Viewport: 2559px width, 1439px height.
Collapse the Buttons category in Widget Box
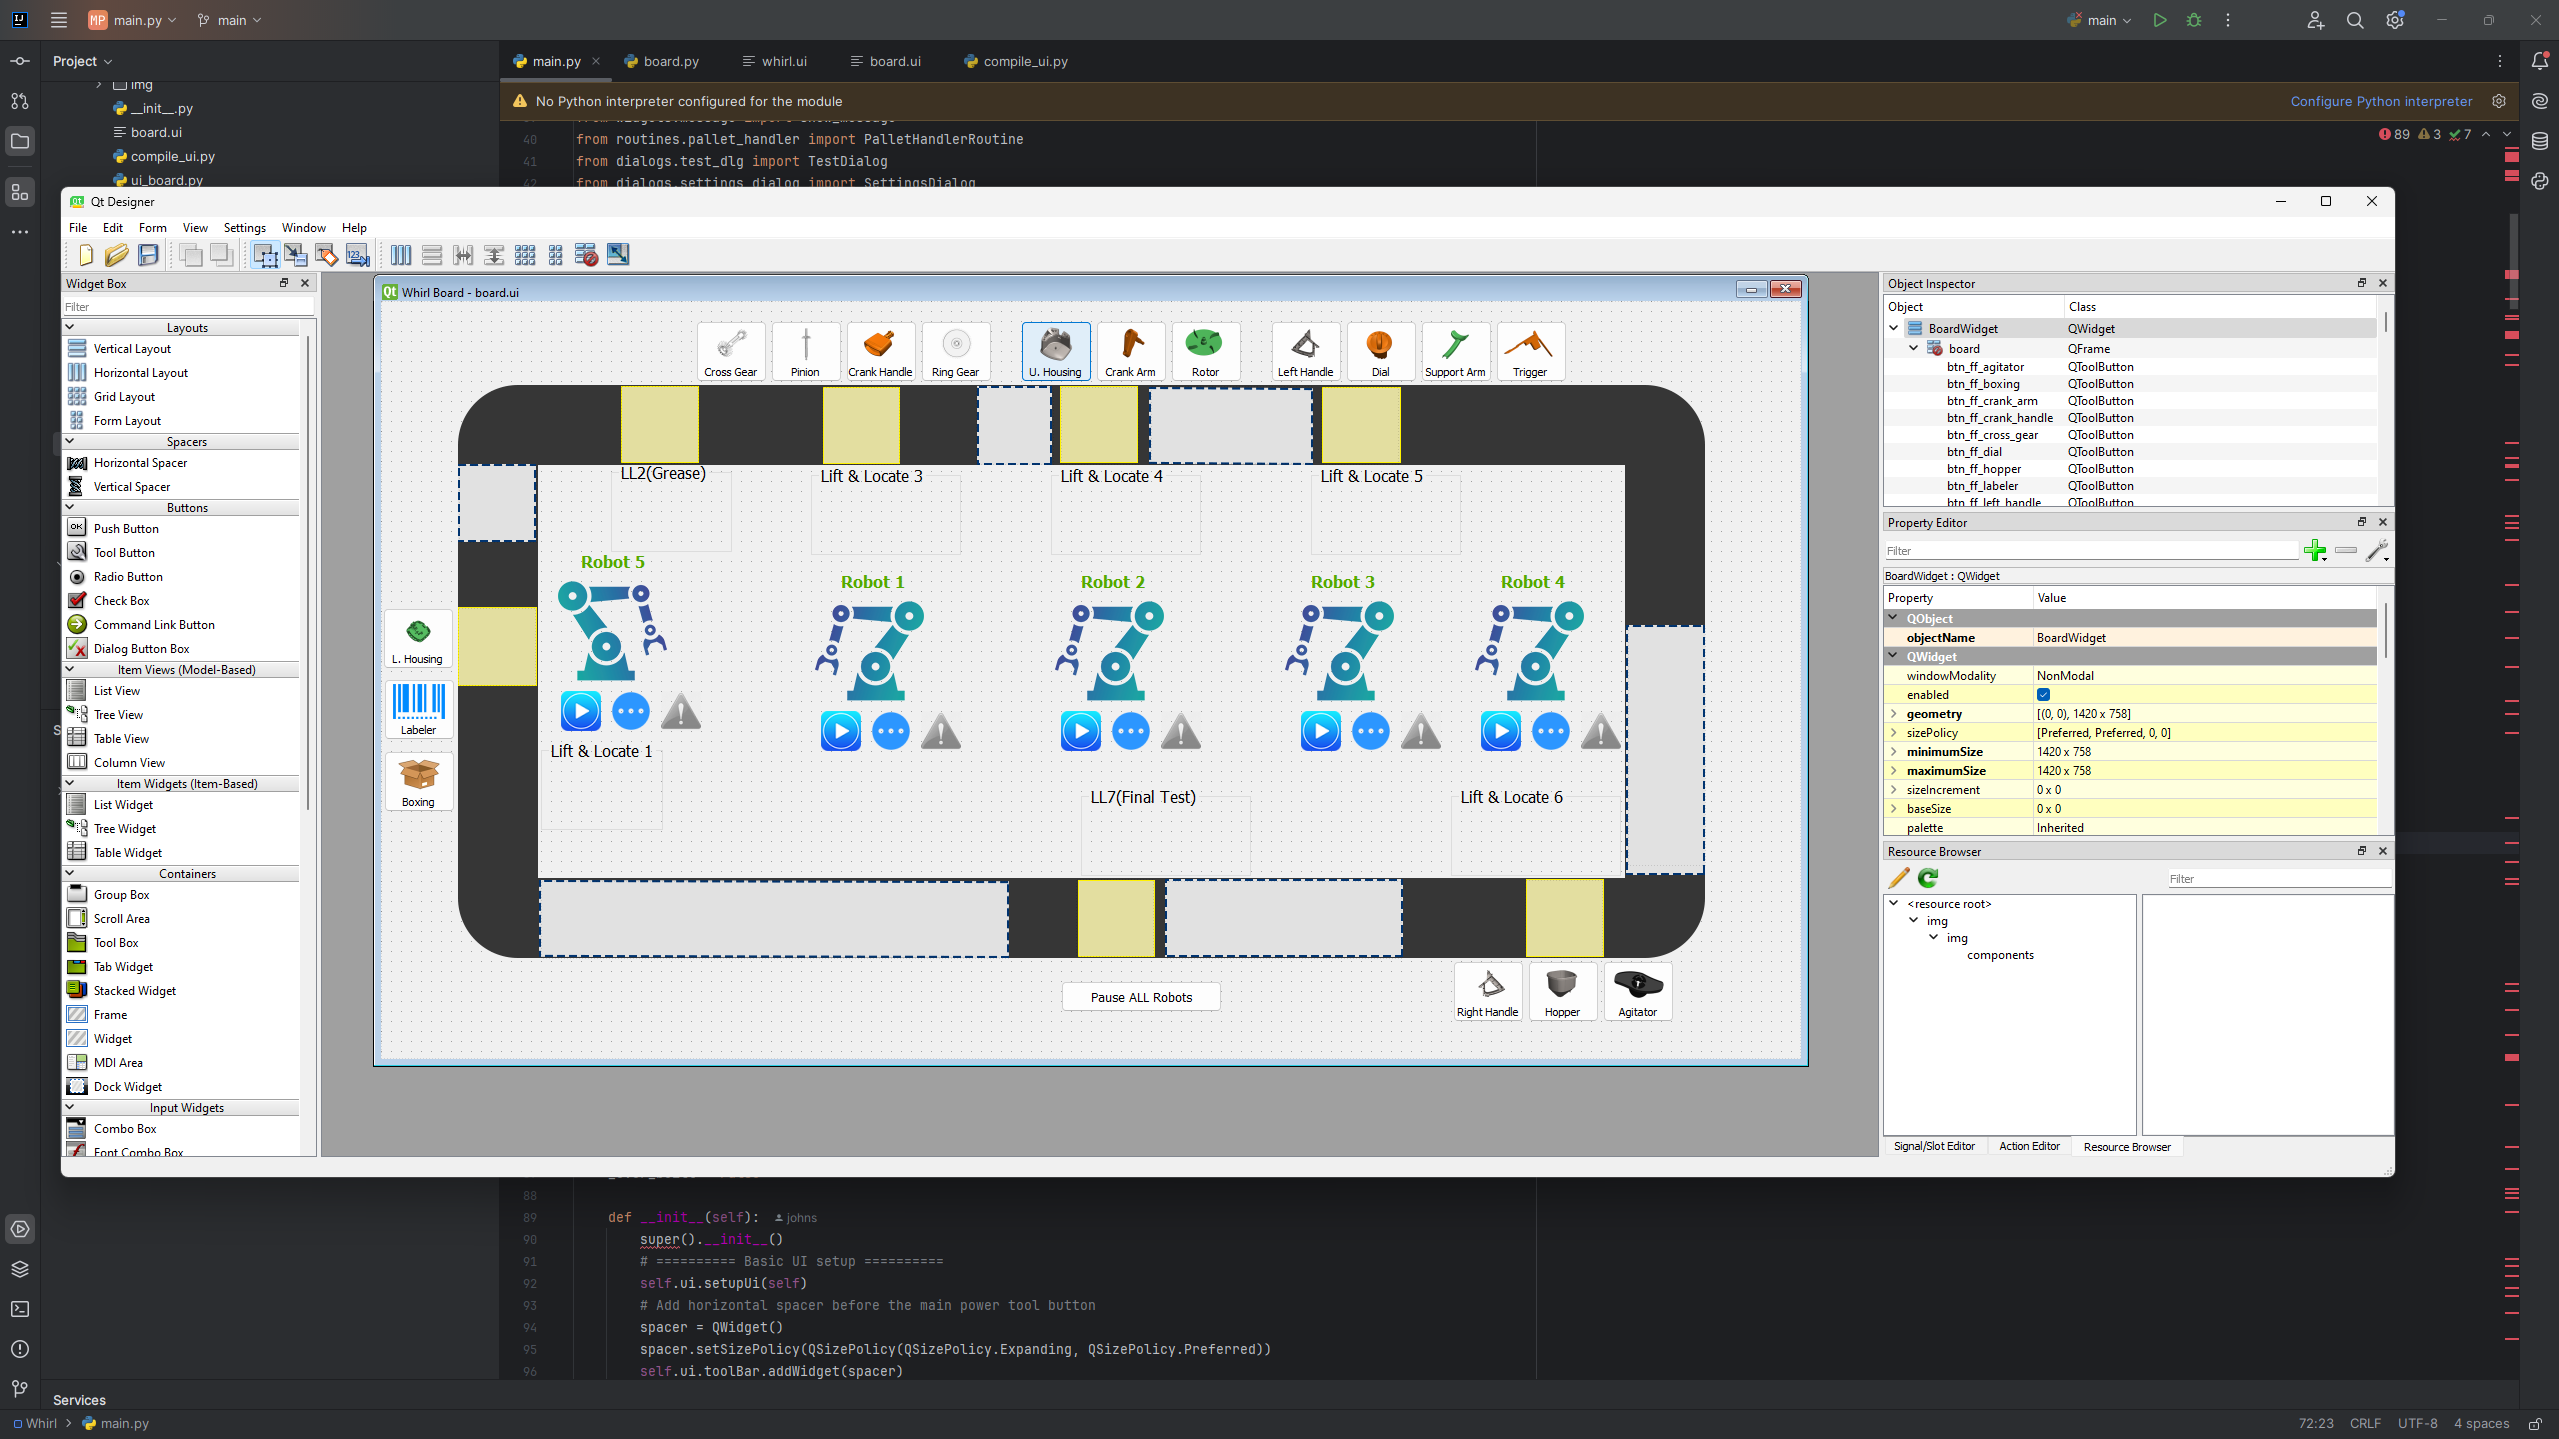point(70,507)
